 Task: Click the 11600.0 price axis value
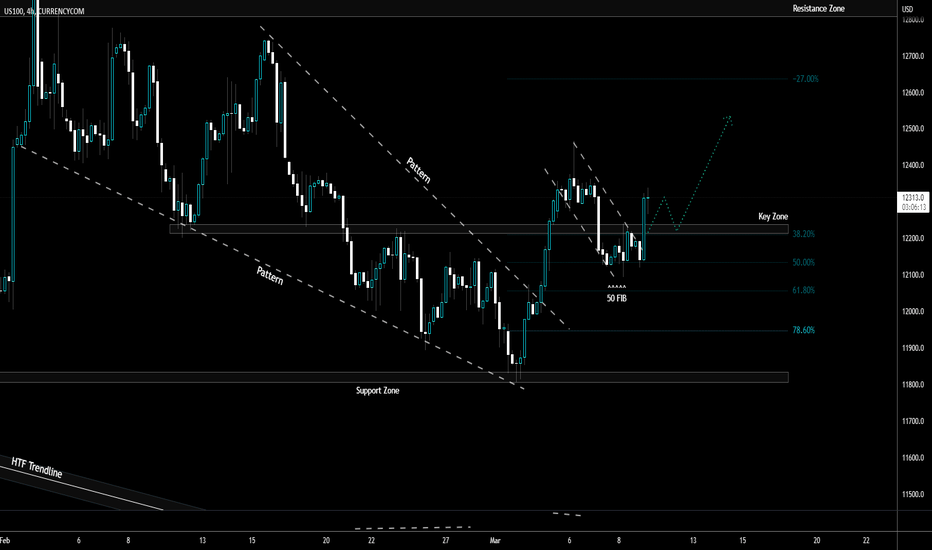[x=913, y=458]
